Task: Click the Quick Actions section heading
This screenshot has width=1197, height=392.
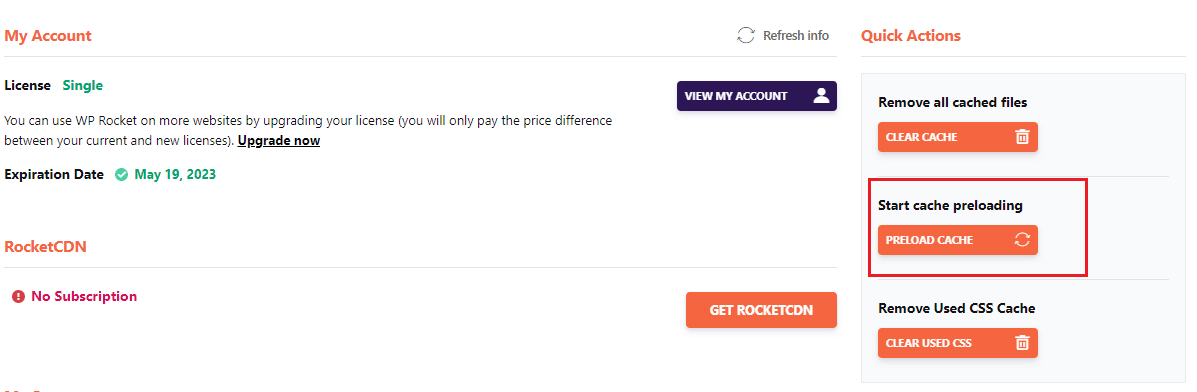Action: click(911, 36)
